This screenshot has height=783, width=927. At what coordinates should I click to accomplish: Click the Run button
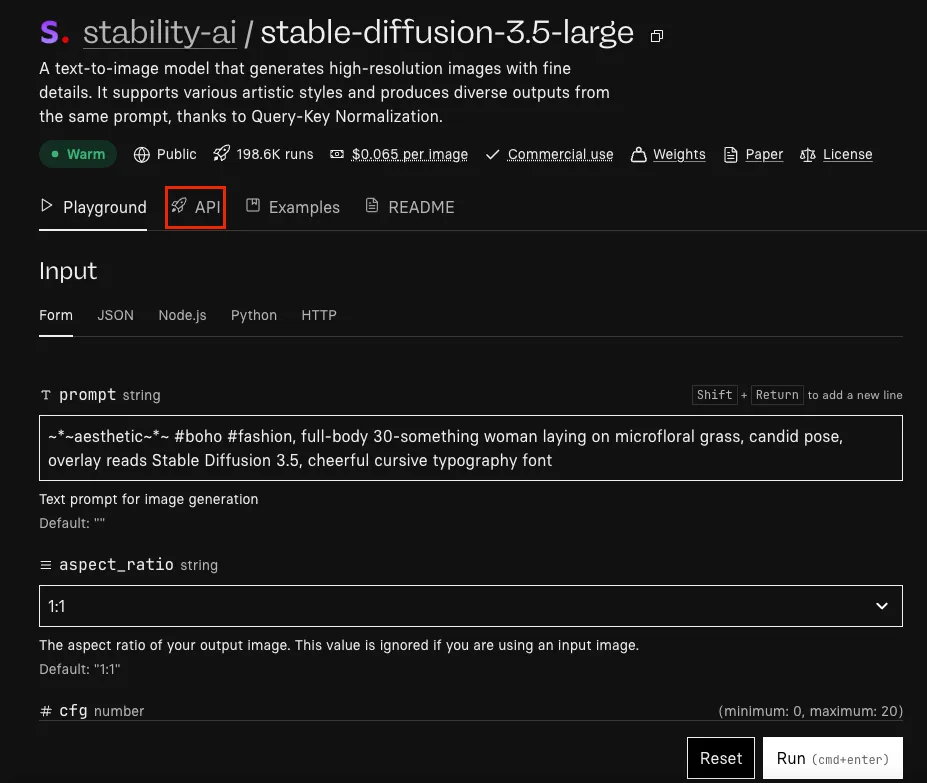832,758
